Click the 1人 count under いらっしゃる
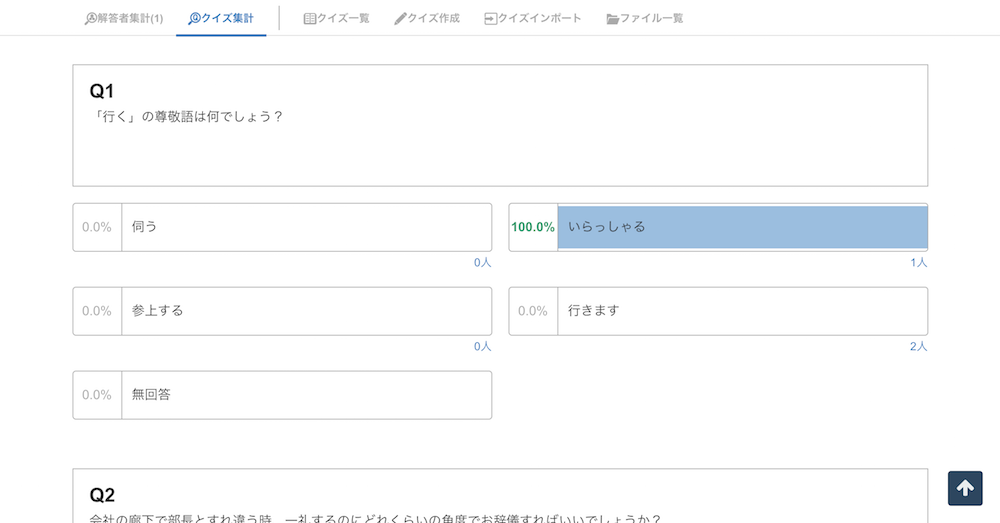The width and height of the screenshot is (1000, 523). pos(918,263)
